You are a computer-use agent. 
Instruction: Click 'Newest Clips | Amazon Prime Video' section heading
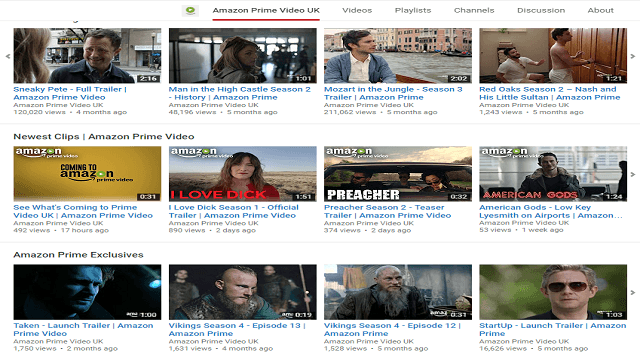pyautogui.click(x=104, y=137)
